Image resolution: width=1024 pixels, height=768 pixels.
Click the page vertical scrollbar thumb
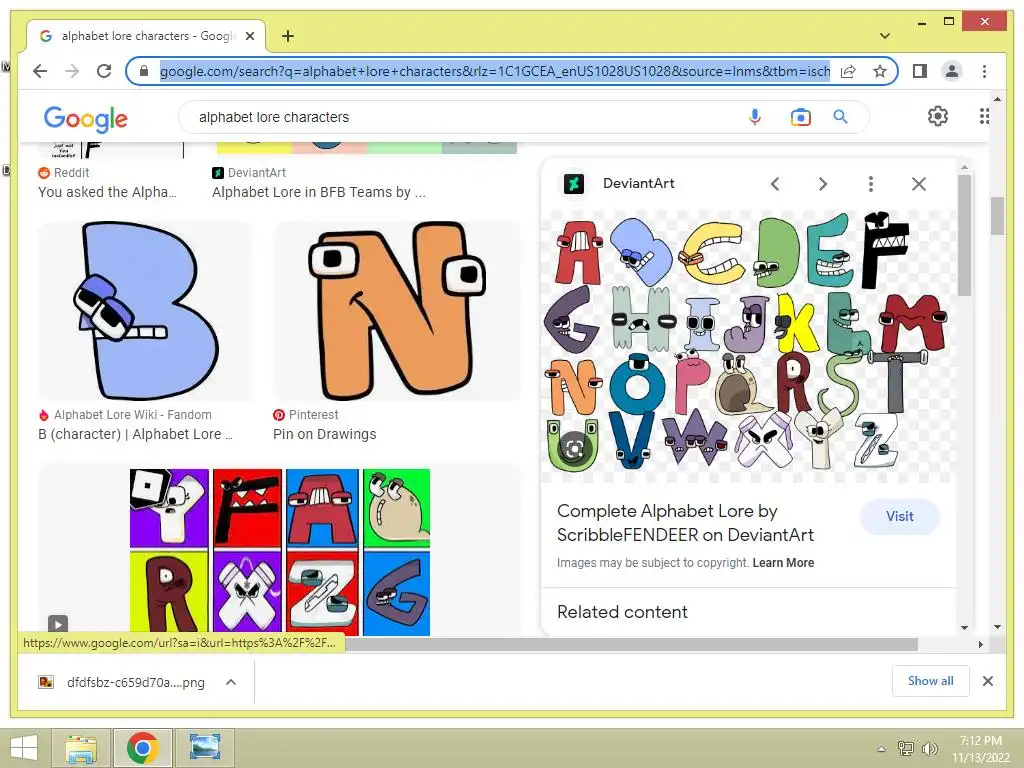(x=997, y=216)
